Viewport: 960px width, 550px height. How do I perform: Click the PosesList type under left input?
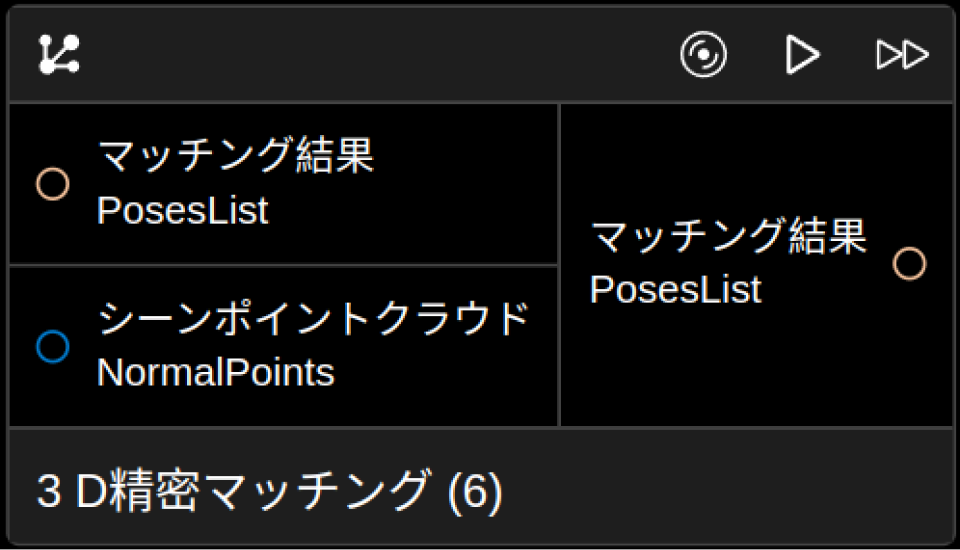182,211
